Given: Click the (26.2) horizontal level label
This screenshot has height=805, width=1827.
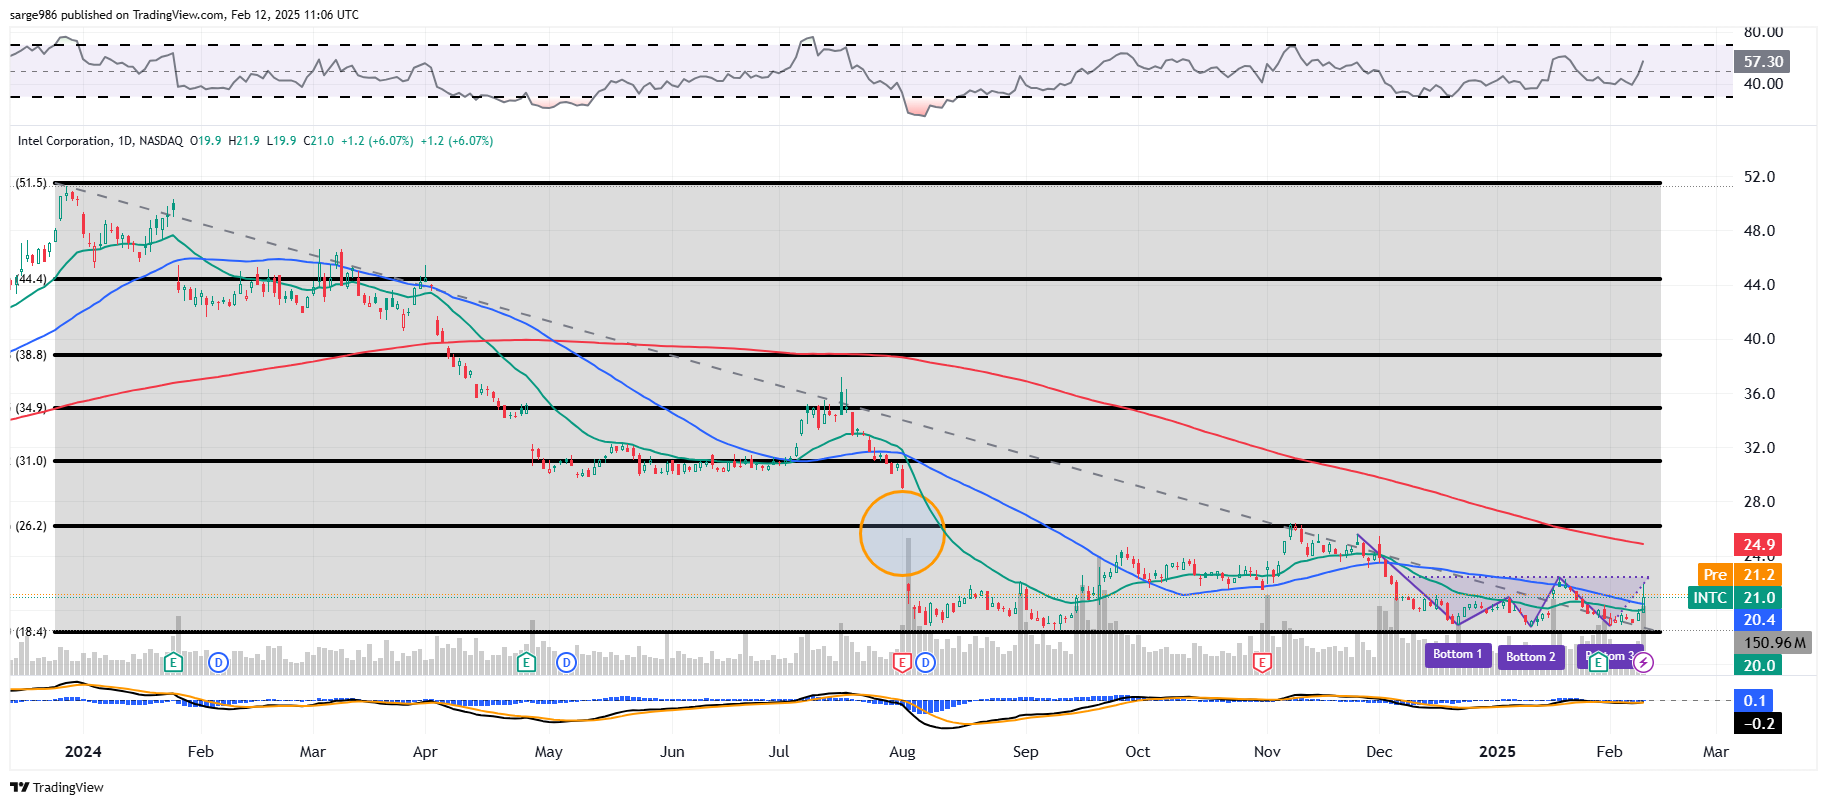Looking at the screenshot, I should click(31, 526).
